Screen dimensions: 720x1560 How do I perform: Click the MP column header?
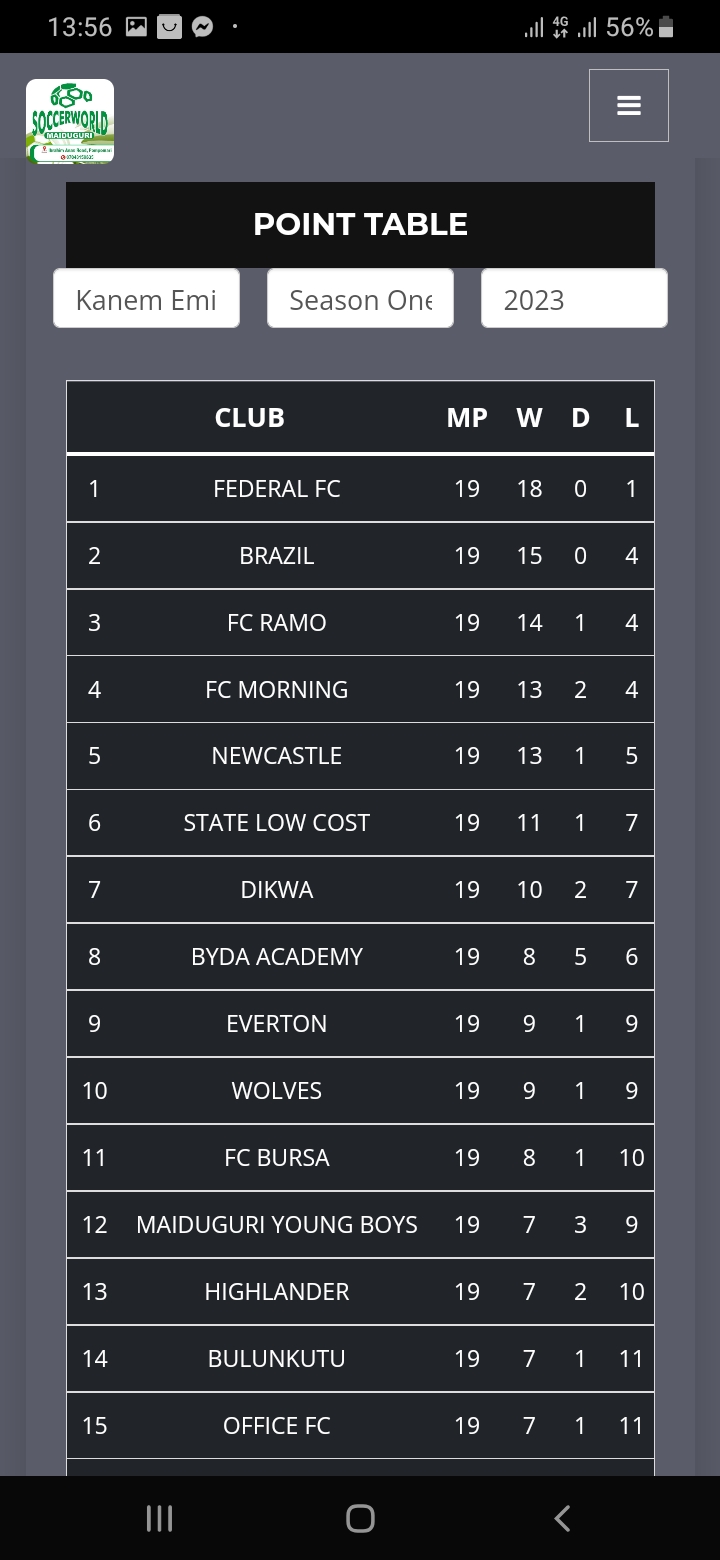(x=467, y=417)
